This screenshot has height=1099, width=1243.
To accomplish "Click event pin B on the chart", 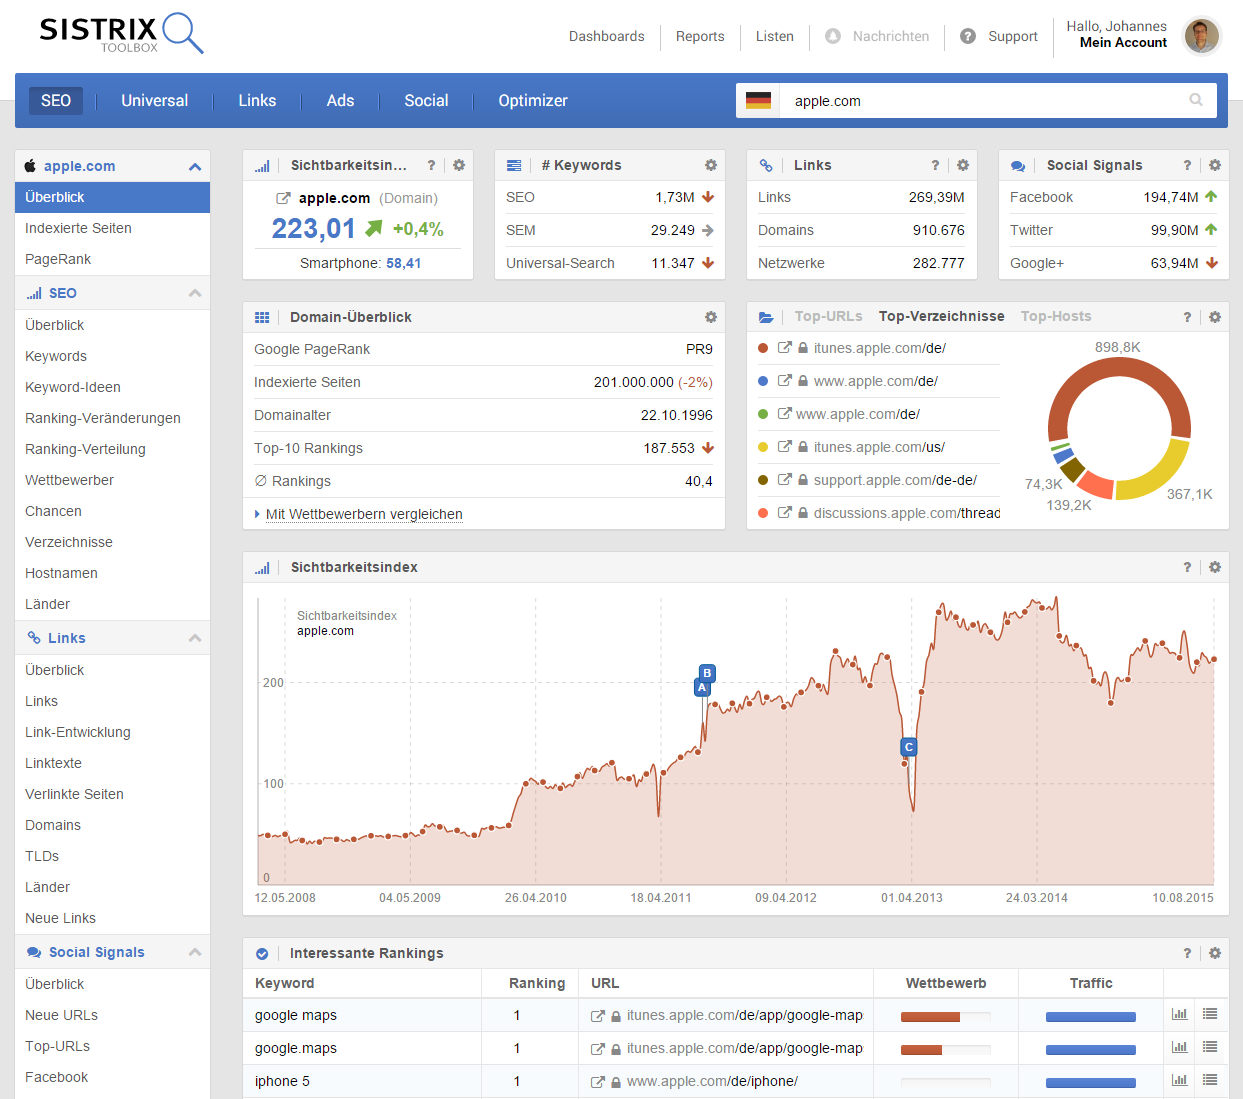I will coord(707,673).
